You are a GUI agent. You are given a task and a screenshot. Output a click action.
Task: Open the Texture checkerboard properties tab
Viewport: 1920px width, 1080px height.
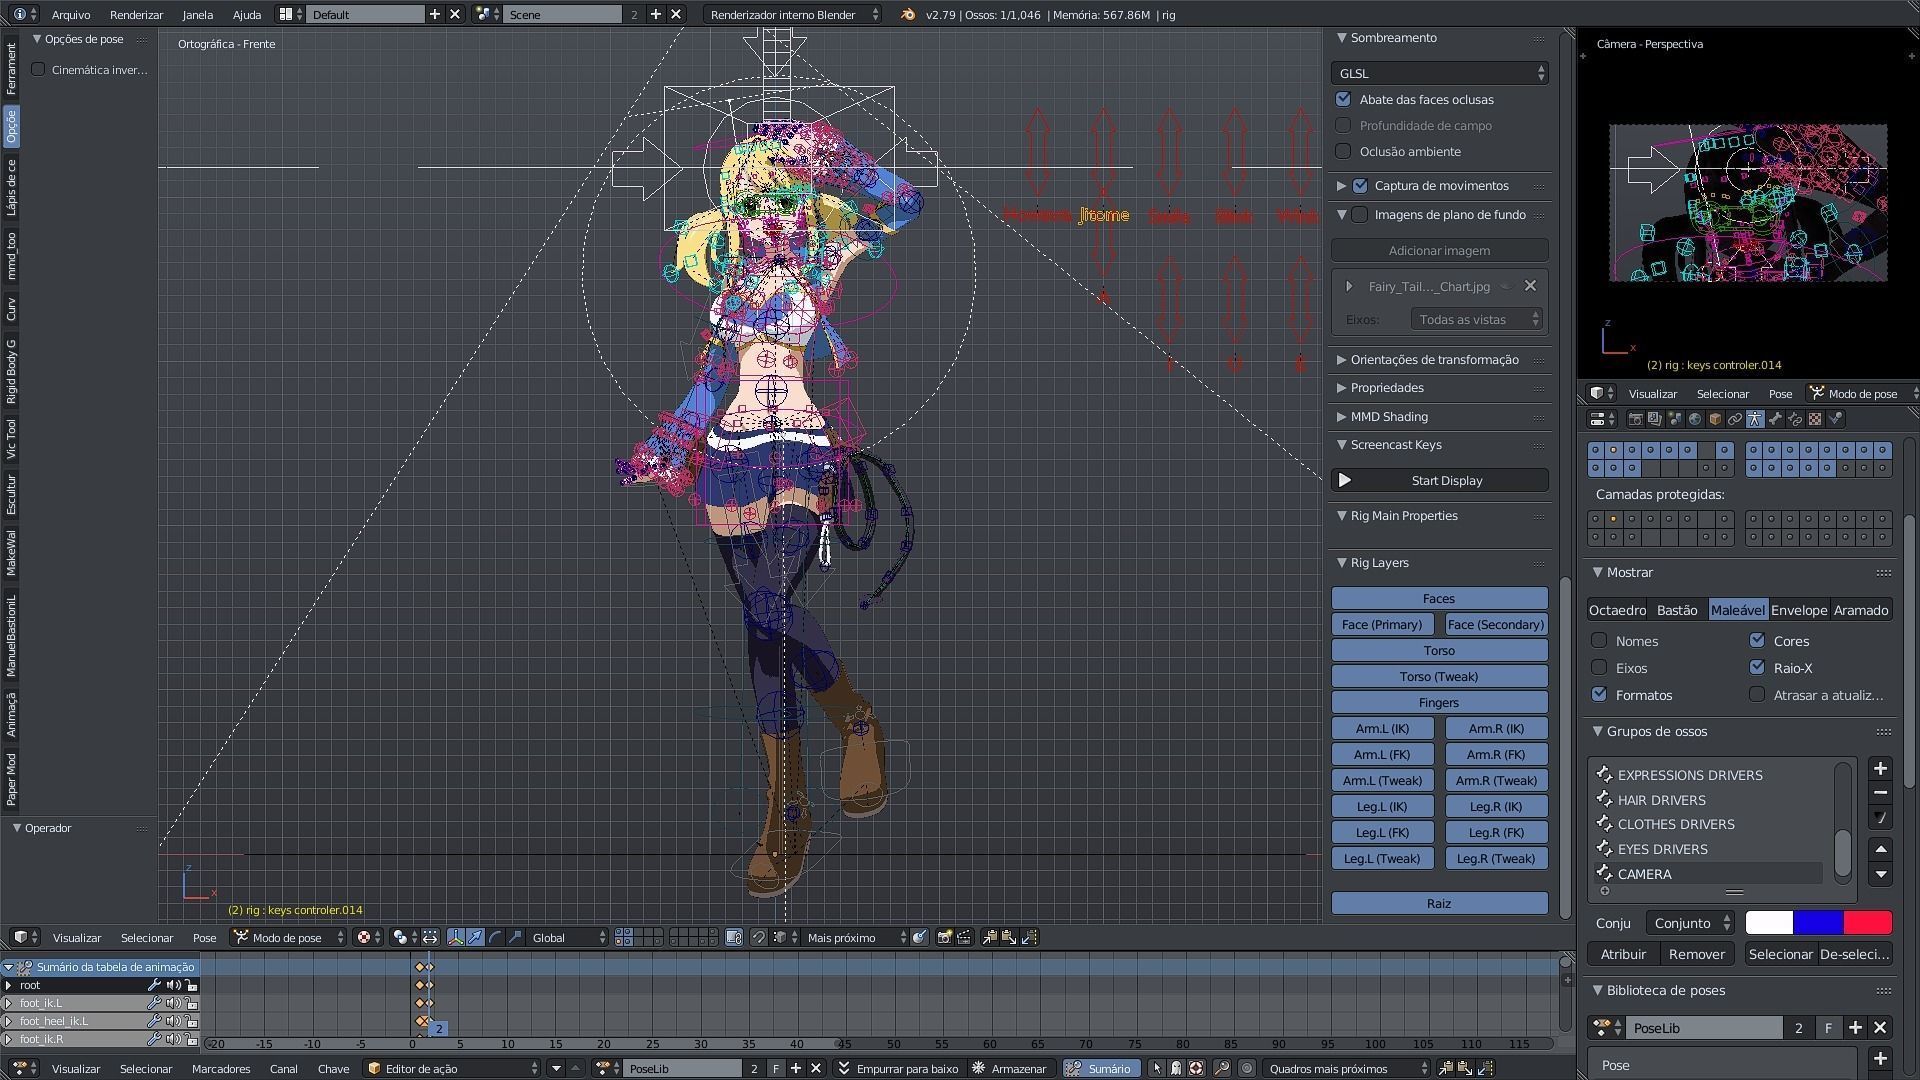(1815, 419)
